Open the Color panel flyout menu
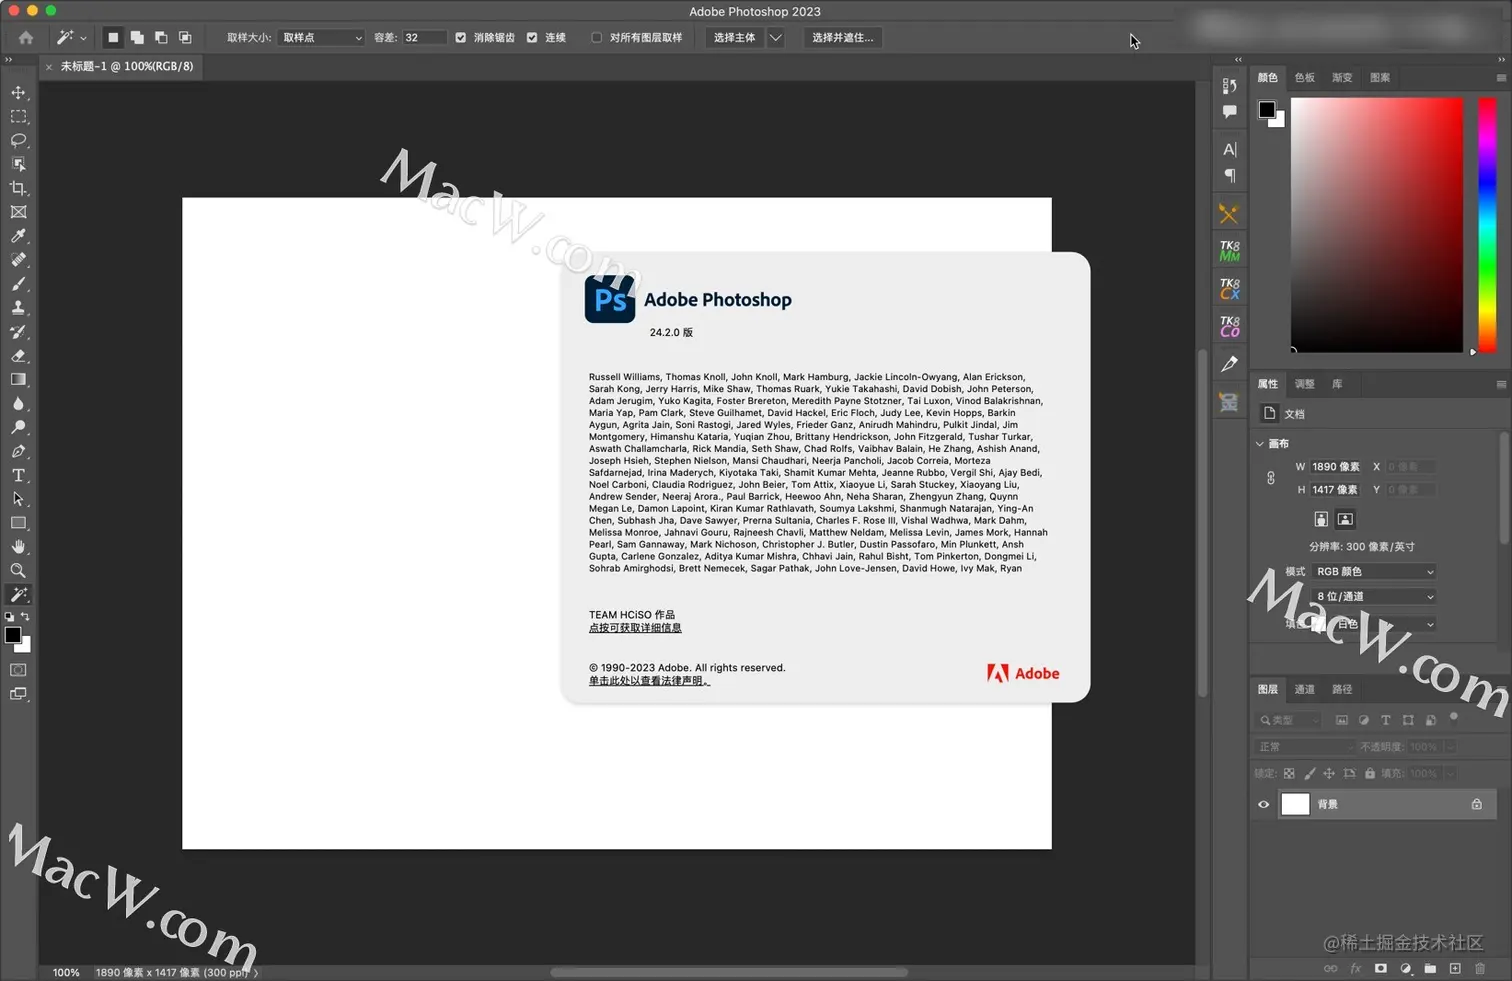 coord(1501,78)
